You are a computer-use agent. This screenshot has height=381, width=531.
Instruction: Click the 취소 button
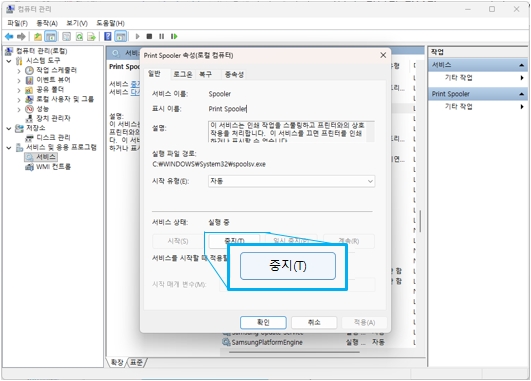pos(314,322)
